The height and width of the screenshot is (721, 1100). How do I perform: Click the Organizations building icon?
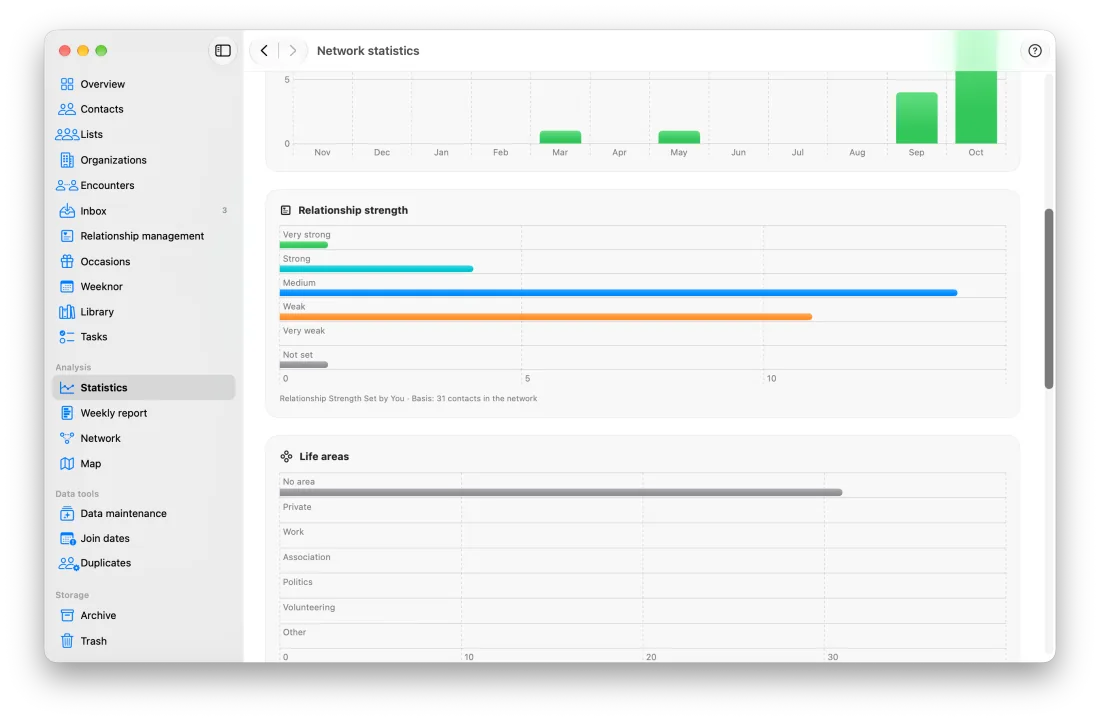(67, 160)
